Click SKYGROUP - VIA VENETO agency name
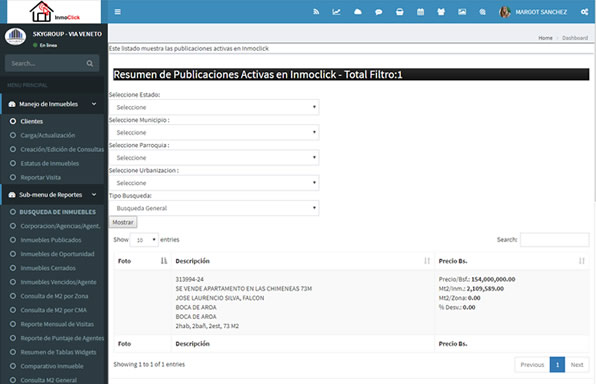The image size is (596, 384). coord(67,34)
